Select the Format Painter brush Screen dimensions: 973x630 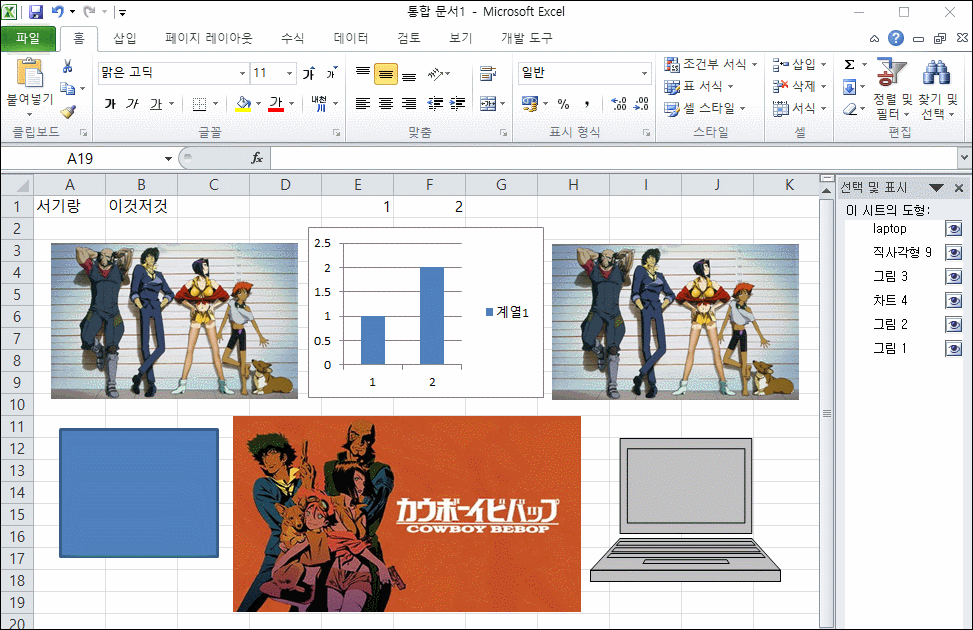[68, 112]
